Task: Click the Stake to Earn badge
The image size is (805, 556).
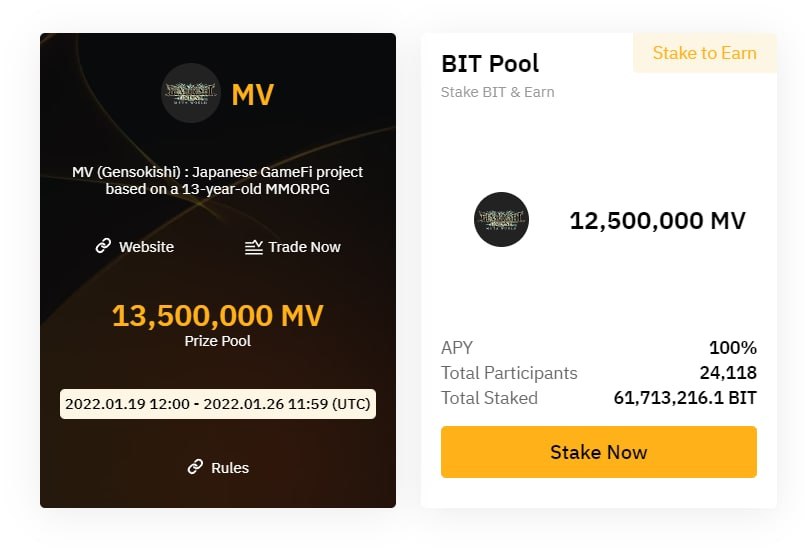Action: (704, 53)
